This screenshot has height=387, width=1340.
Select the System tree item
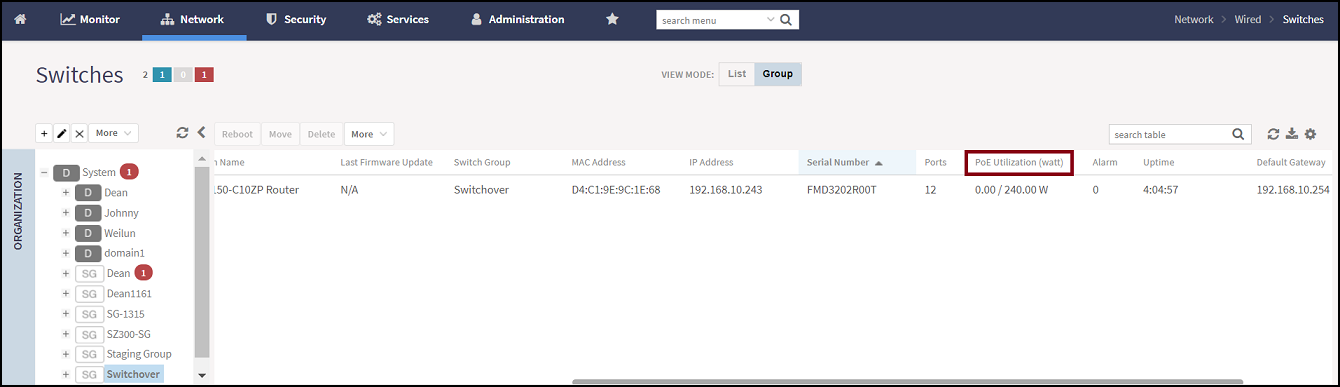tap(99, 172)
